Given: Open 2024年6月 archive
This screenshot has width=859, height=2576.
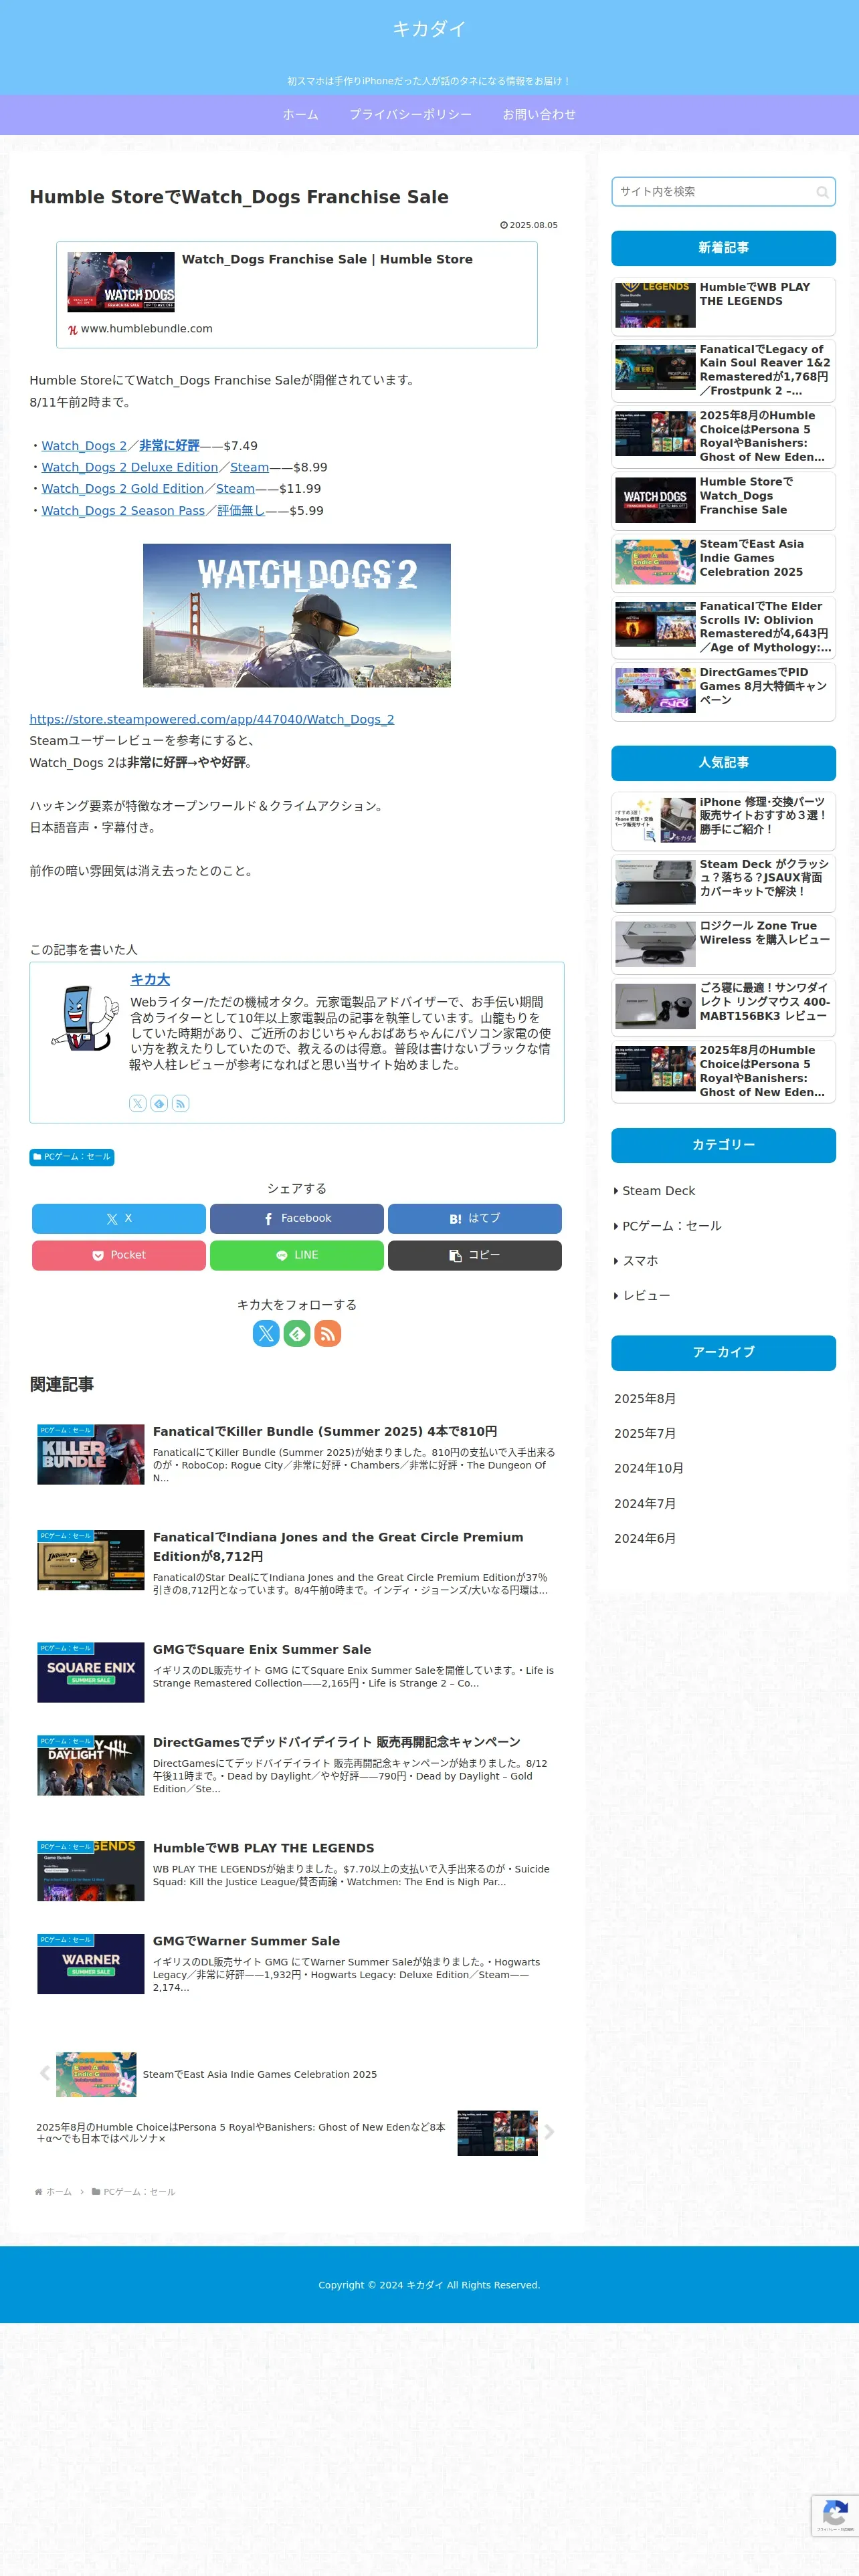Looking at the screenshot, I should tap(645, 1539).
